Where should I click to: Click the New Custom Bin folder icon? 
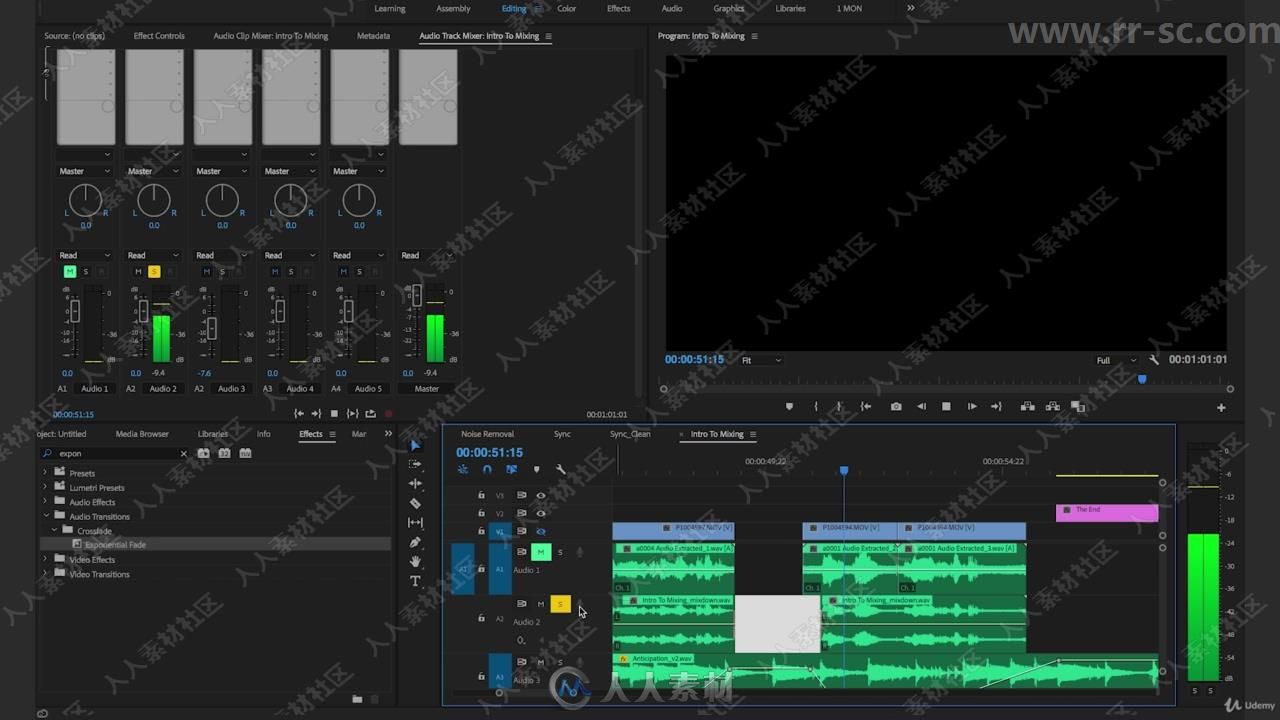click(x=357, y=699)
